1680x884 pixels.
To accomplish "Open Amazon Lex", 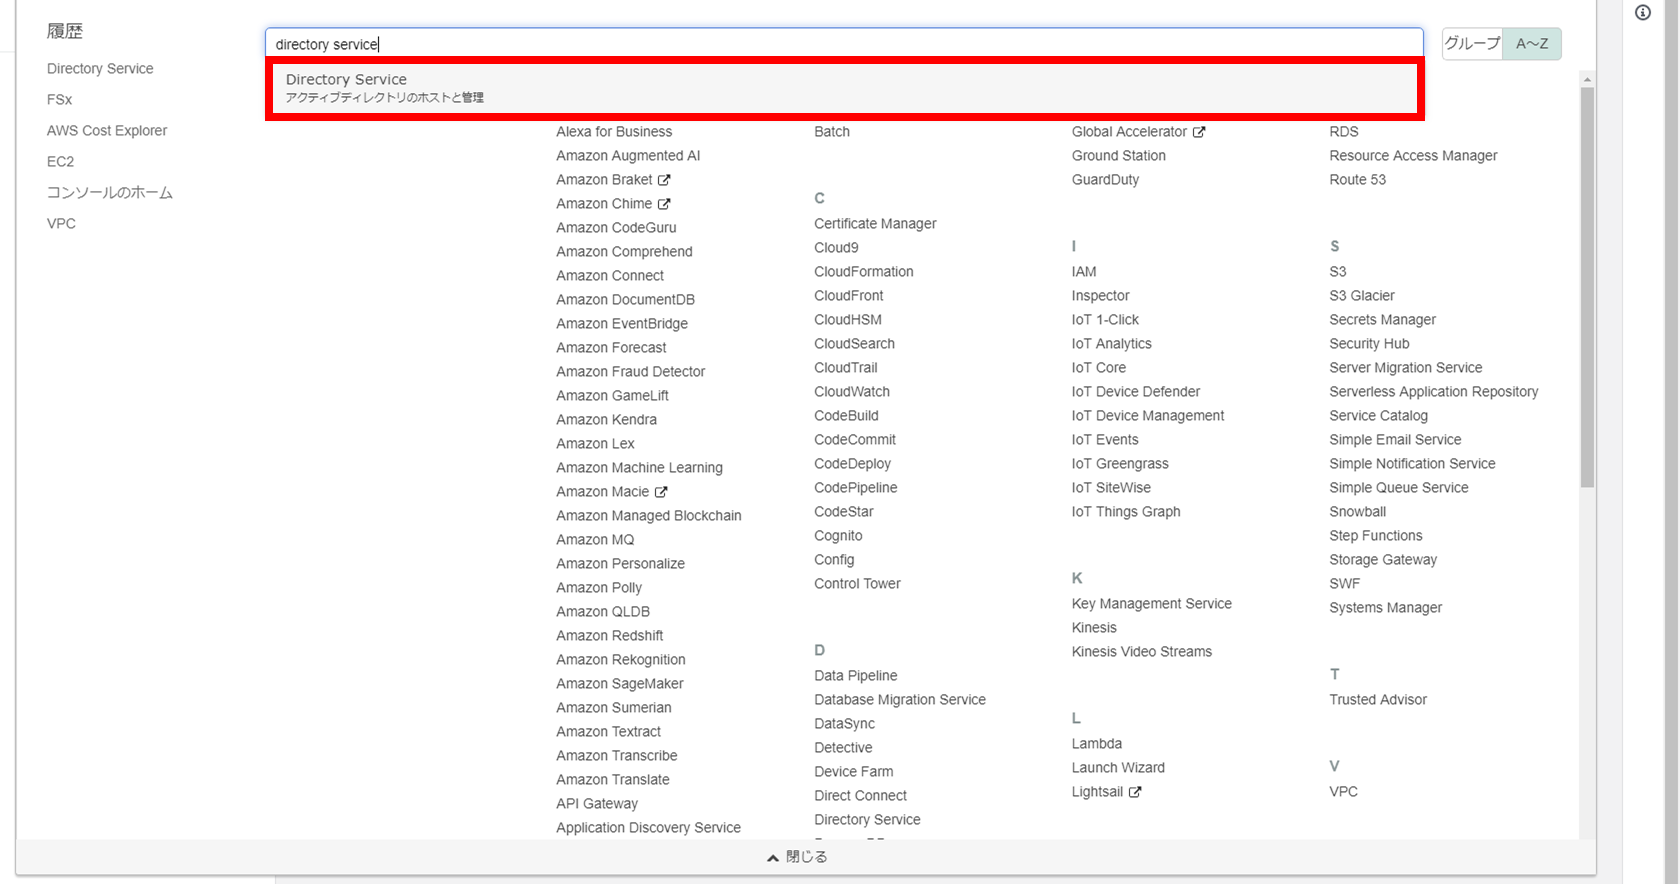I will pos(595,444).
